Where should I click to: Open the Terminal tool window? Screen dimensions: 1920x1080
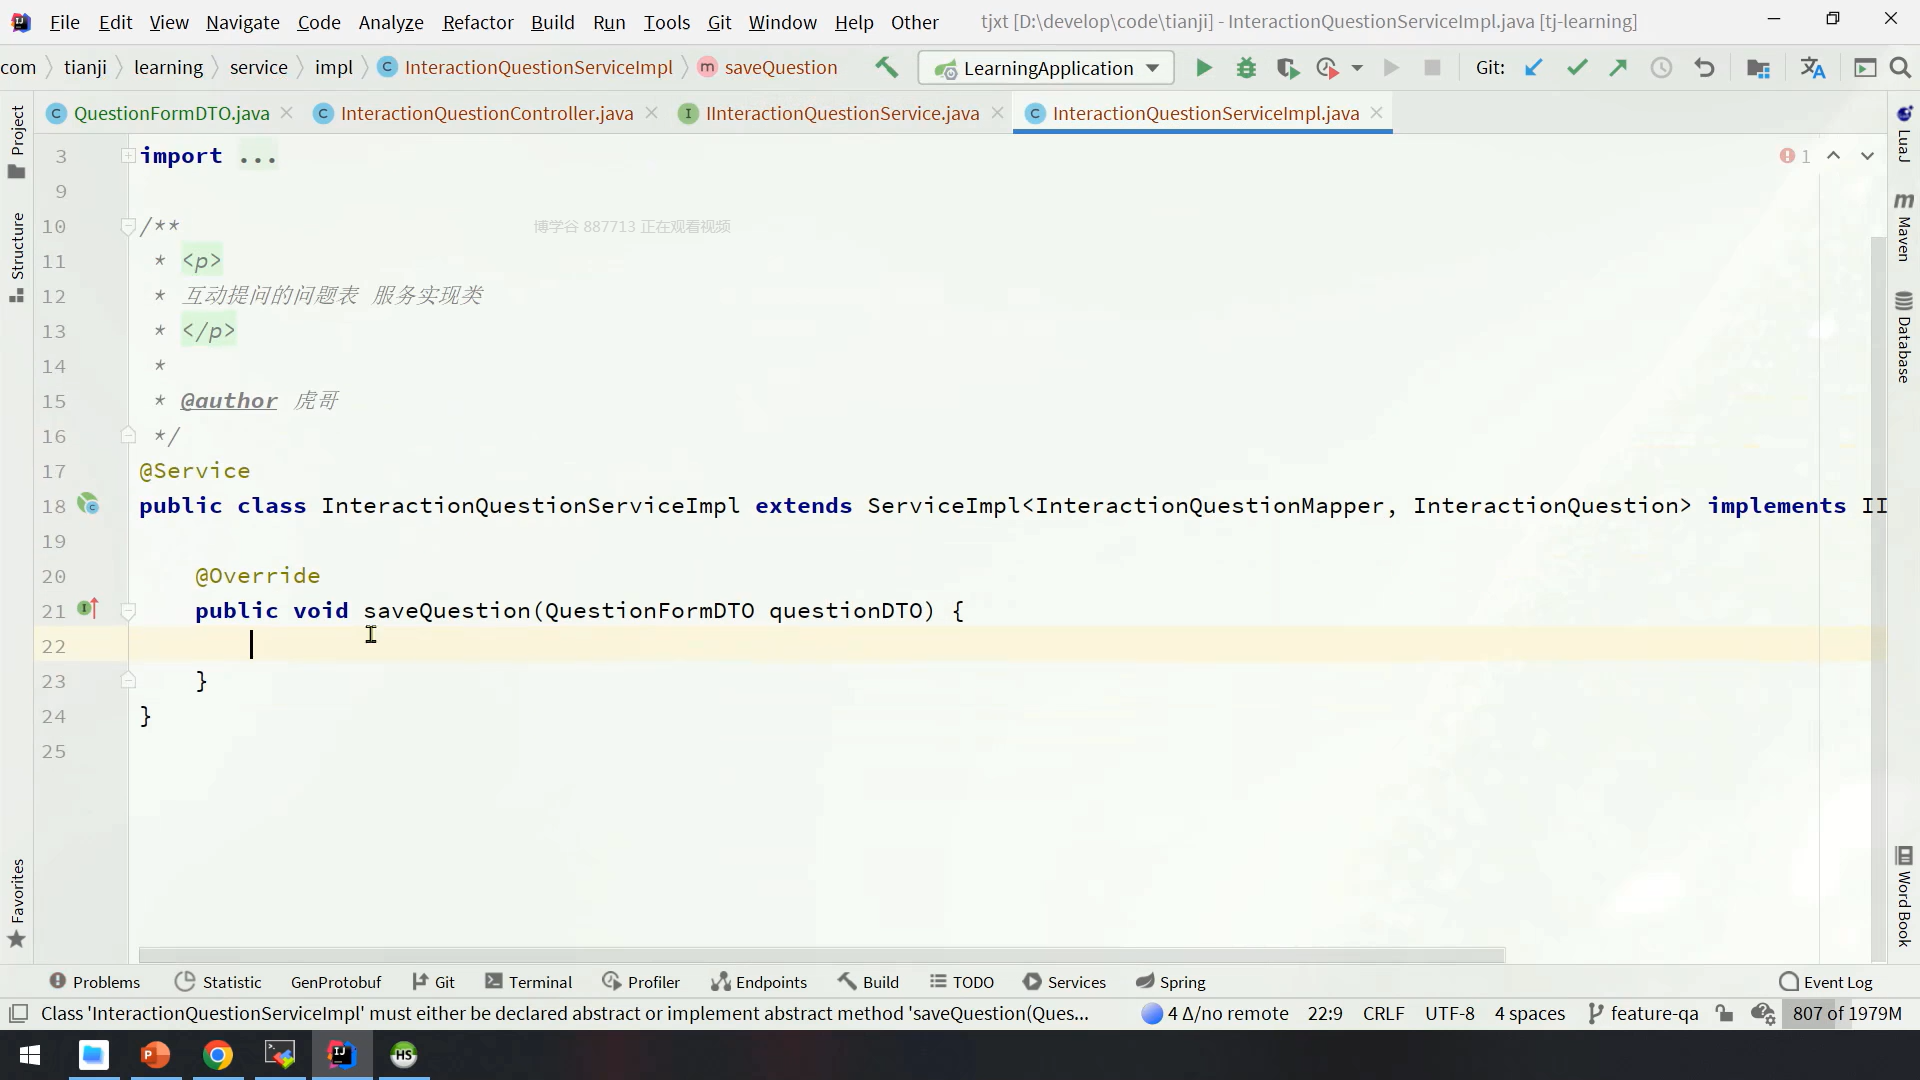pyautogui.click(x=529, y=982)
